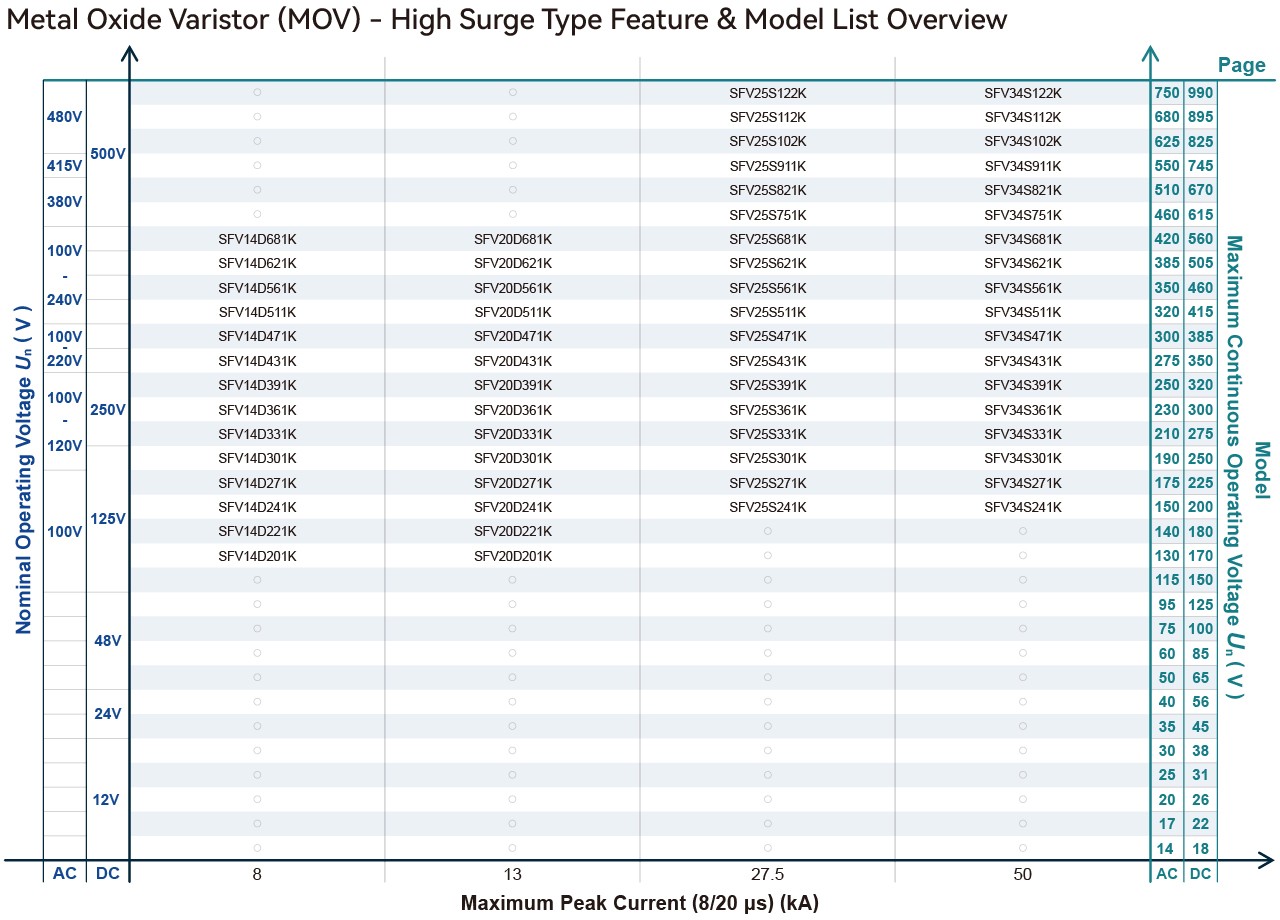Select the 27.5 kA peak current column
The height and width of the screenshot is (920, 1280).
pos(767,874)
